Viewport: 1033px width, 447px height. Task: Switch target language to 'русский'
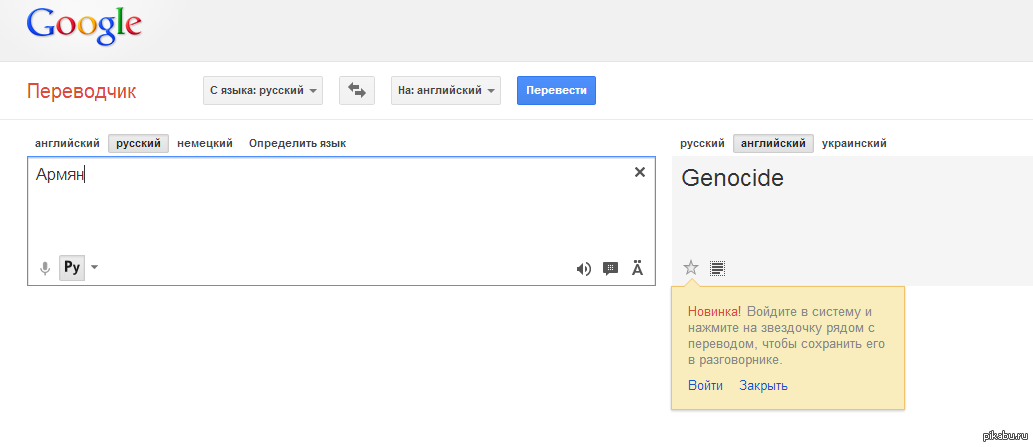702,143
